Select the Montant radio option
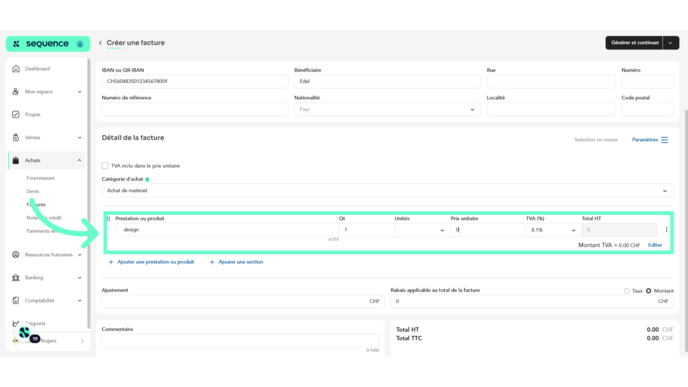The width and height of the screenshot is (688, 387). coord(649,290)
